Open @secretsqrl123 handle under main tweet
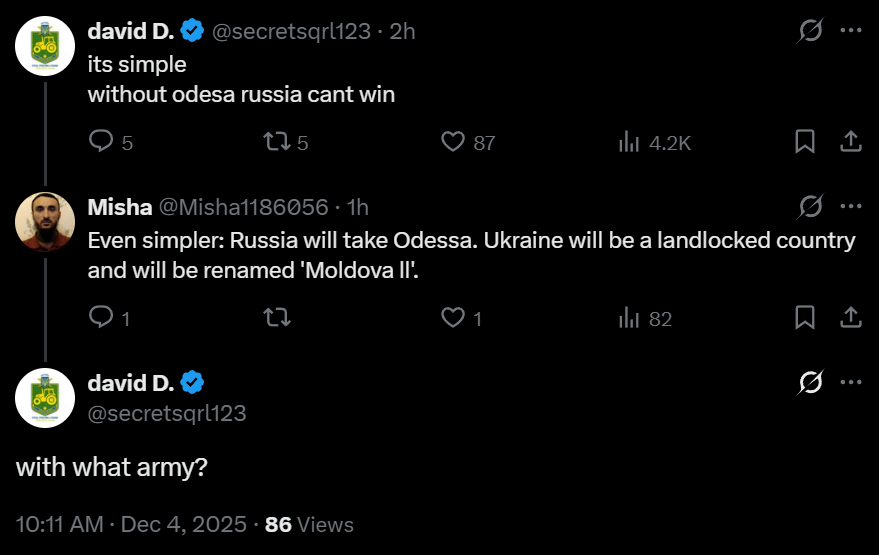879x555 pixels. click(167, 414)
